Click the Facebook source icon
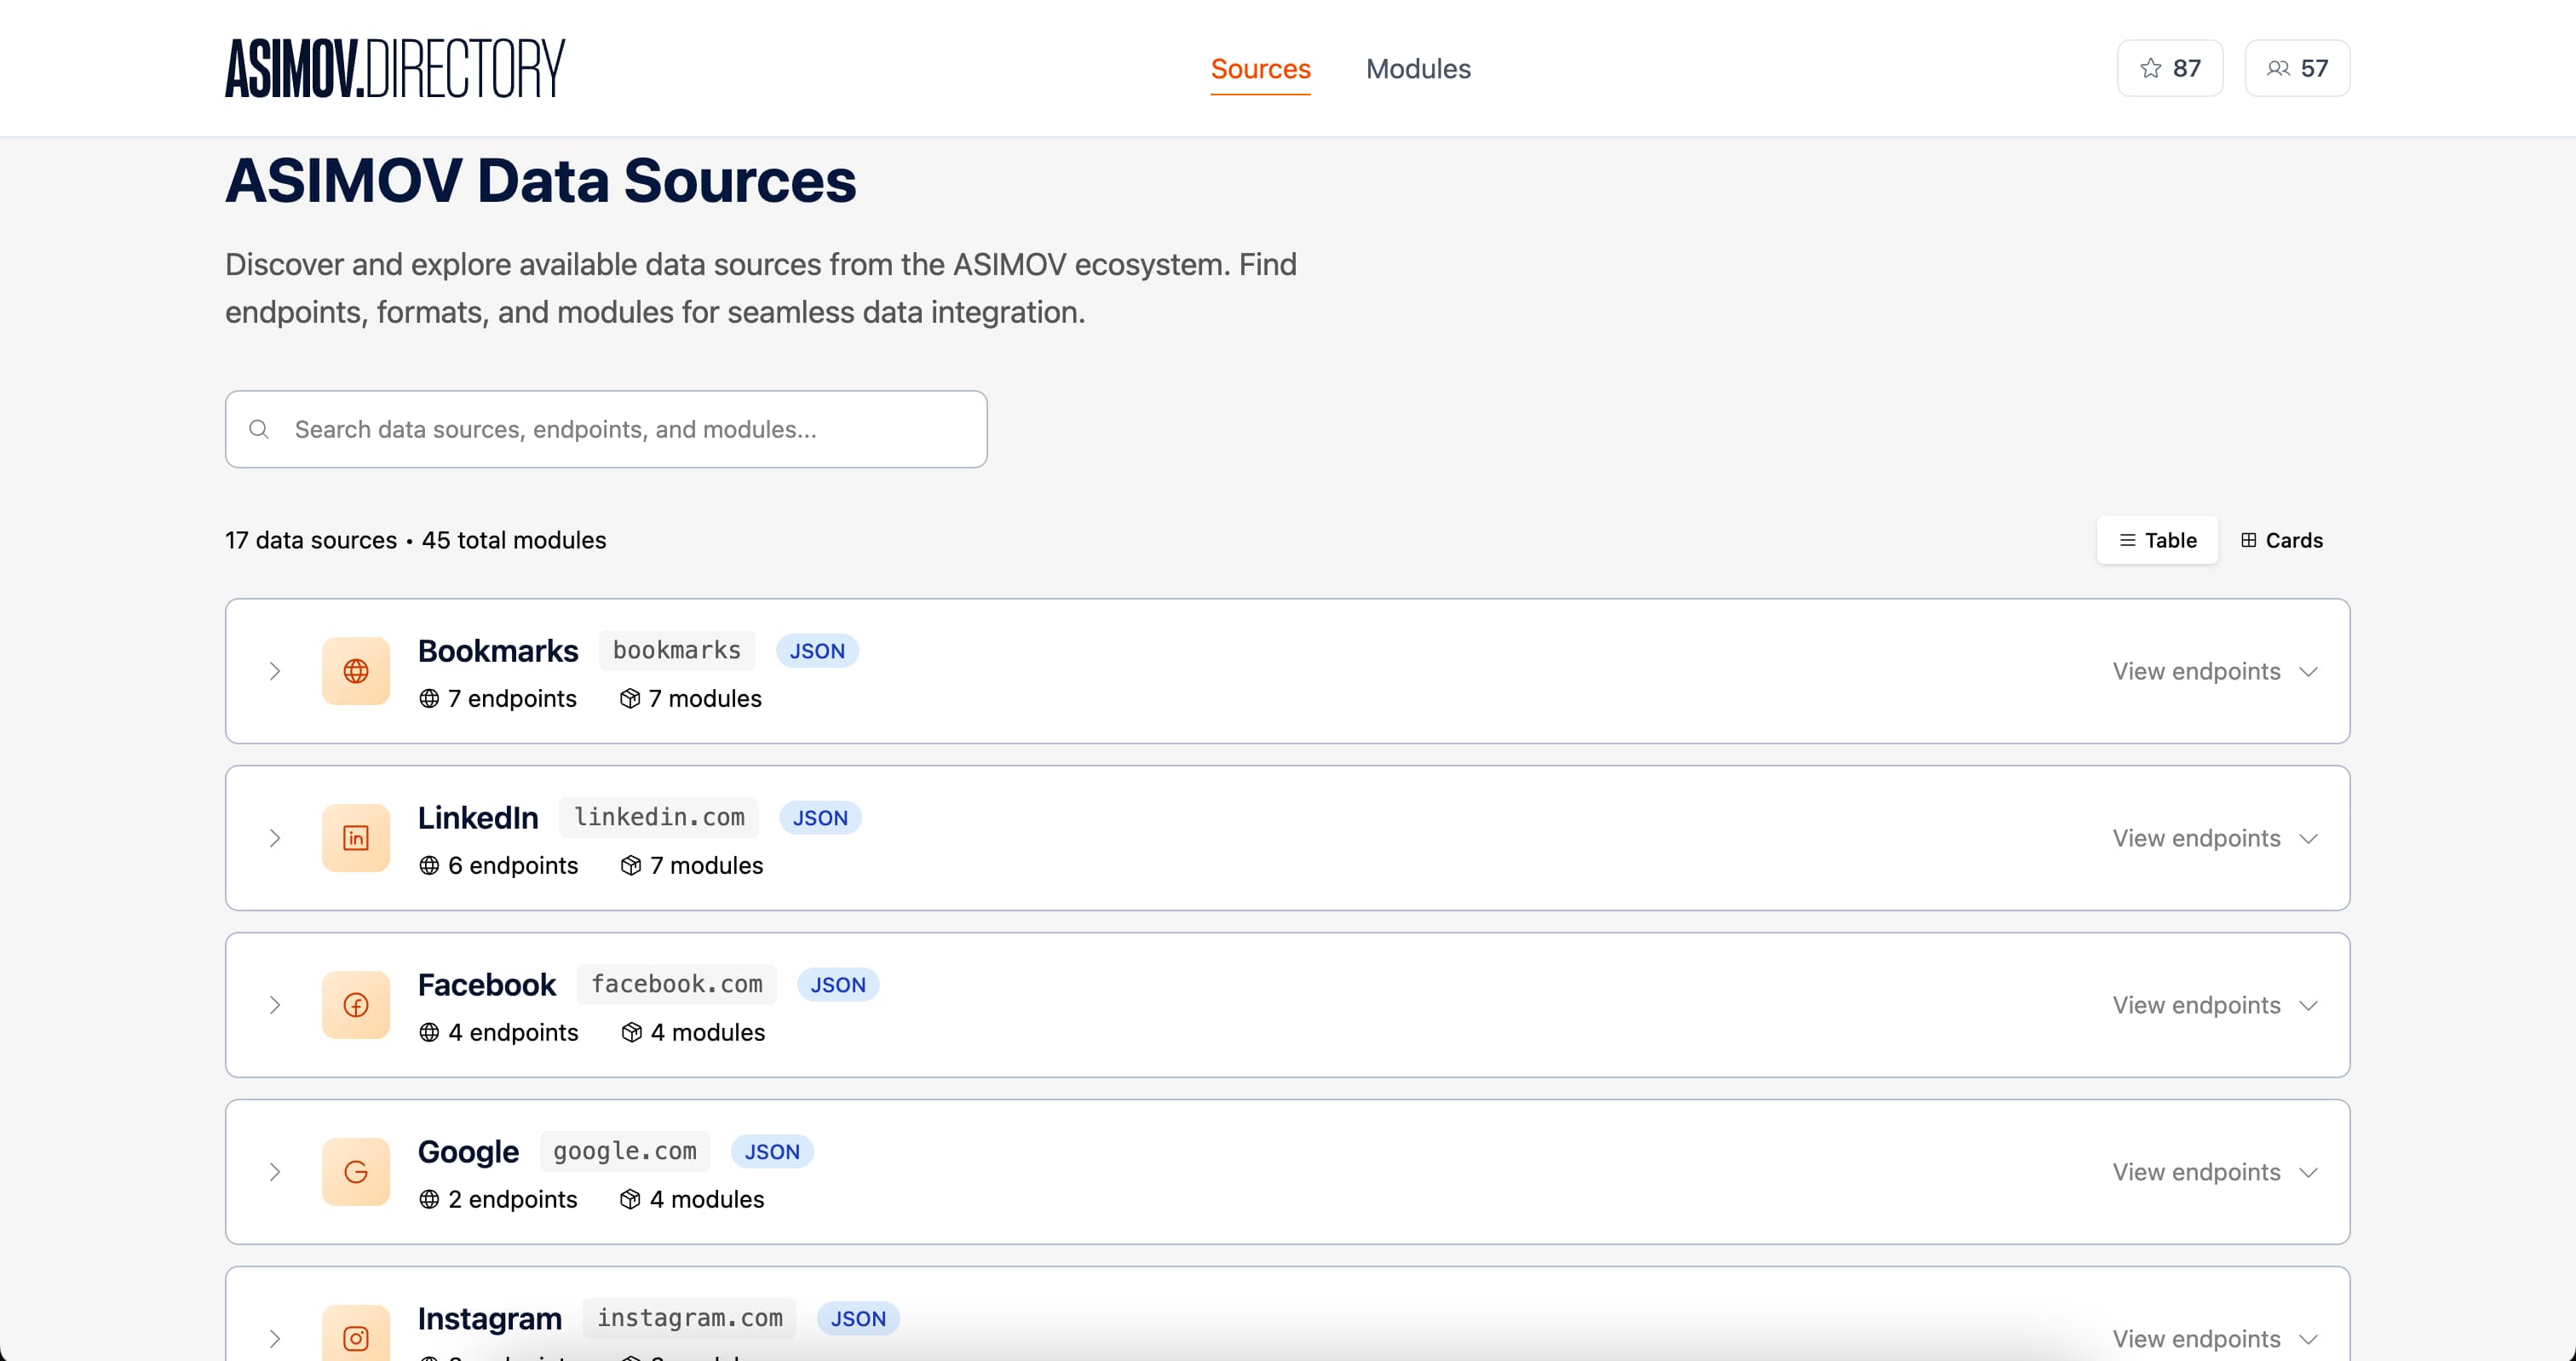Image resolution: width=2576 pixels, height=1361 pixels. click(356, 1005)
